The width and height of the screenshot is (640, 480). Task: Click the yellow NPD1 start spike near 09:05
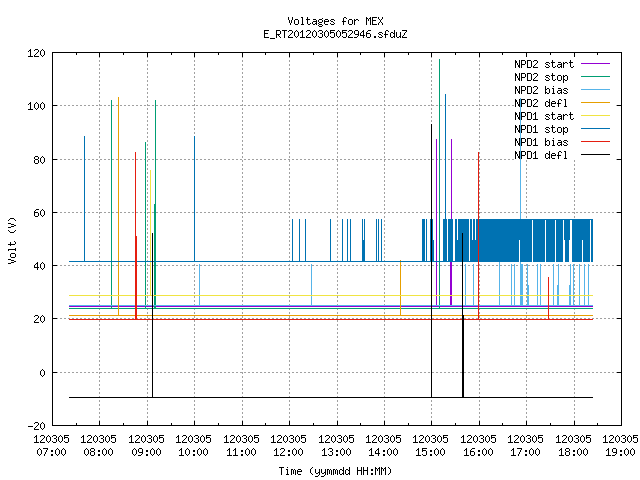[x=151, y=233]
